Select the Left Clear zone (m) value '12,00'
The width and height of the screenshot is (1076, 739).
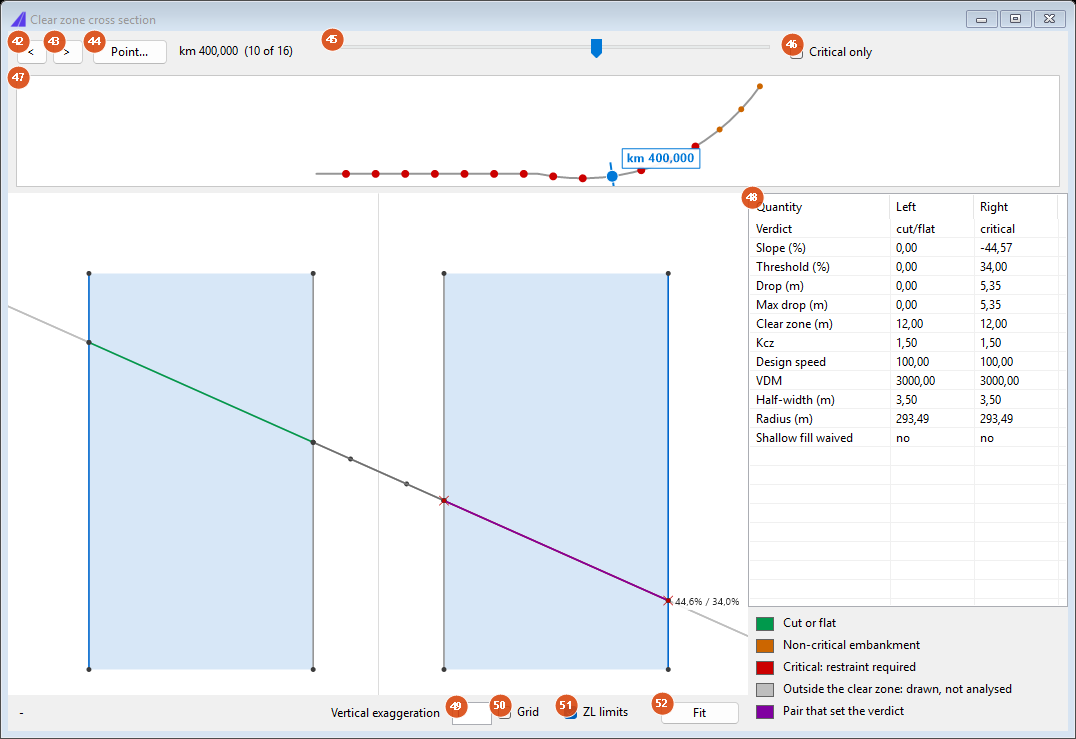tap(909, 324)
